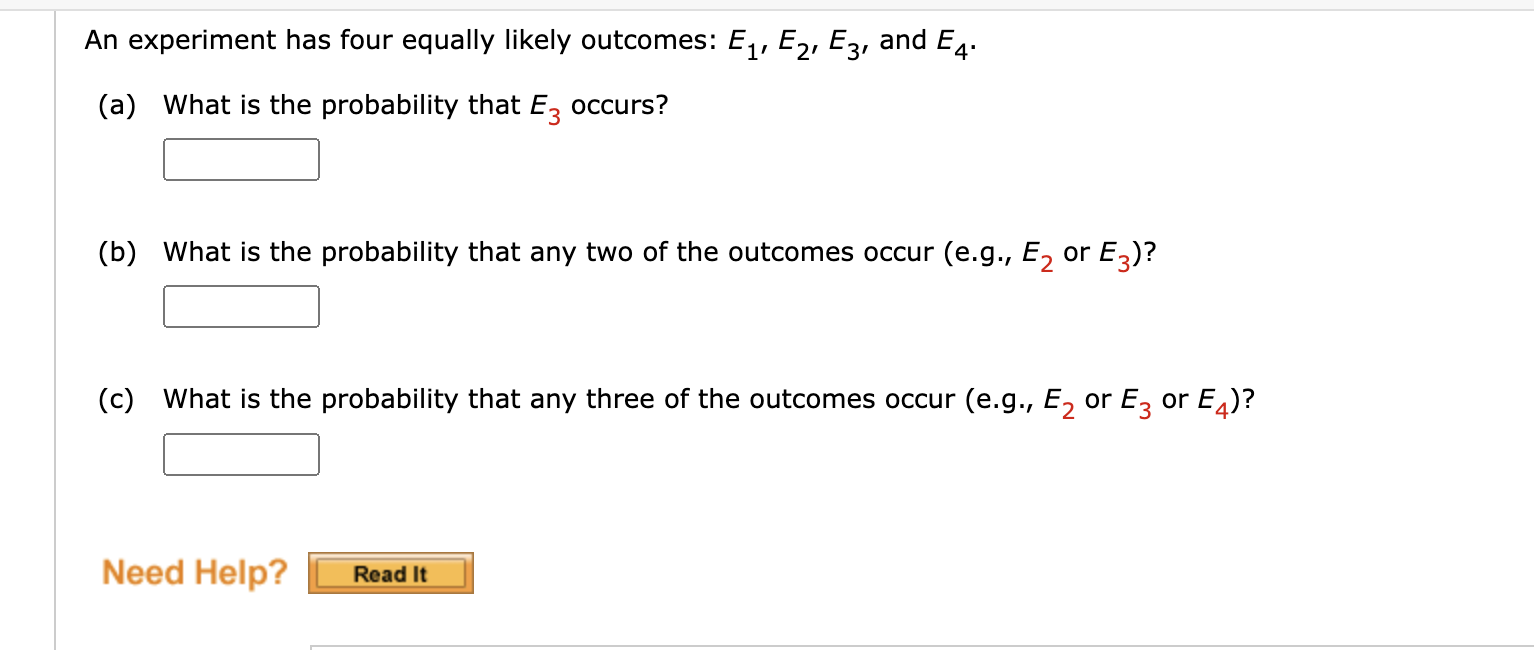The width and height of the screenshot is (1534, 650).
Task: Click the text entry box for two-outcome probability
Action: (240, 306)
